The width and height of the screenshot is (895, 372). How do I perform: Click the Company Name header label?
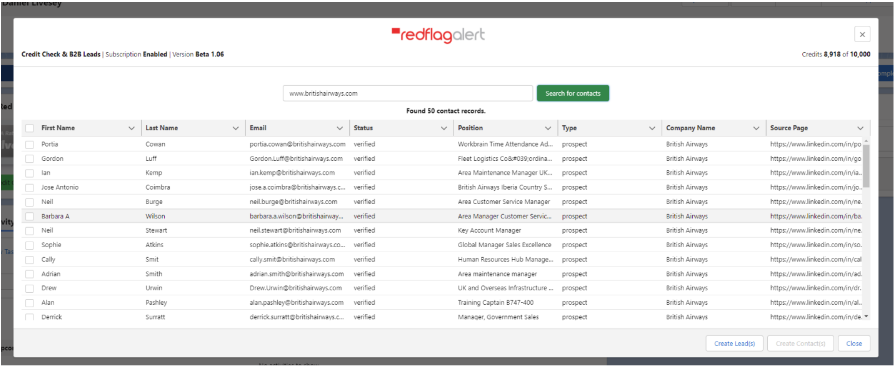[690, 128]
